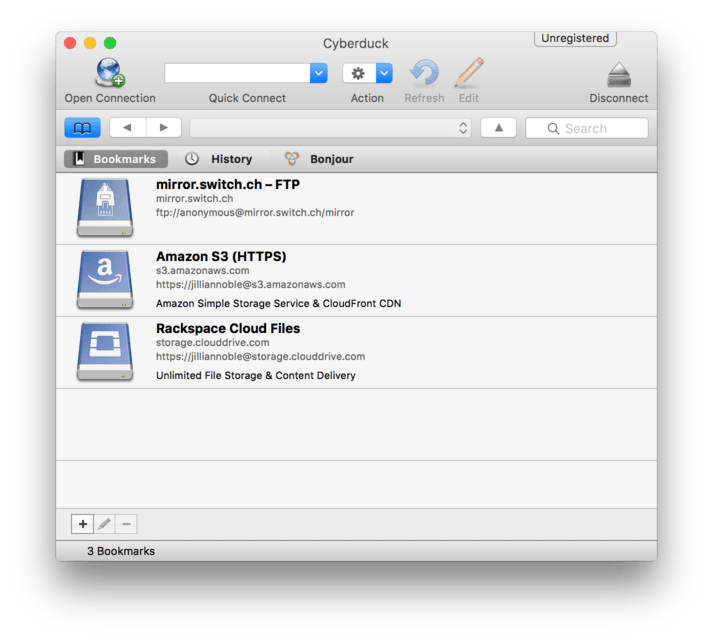Select the Amazon S3 (HTTPS) bookmark title
Image resolution: width=713 pixels, height=641 pixels.
pos(221,256)
